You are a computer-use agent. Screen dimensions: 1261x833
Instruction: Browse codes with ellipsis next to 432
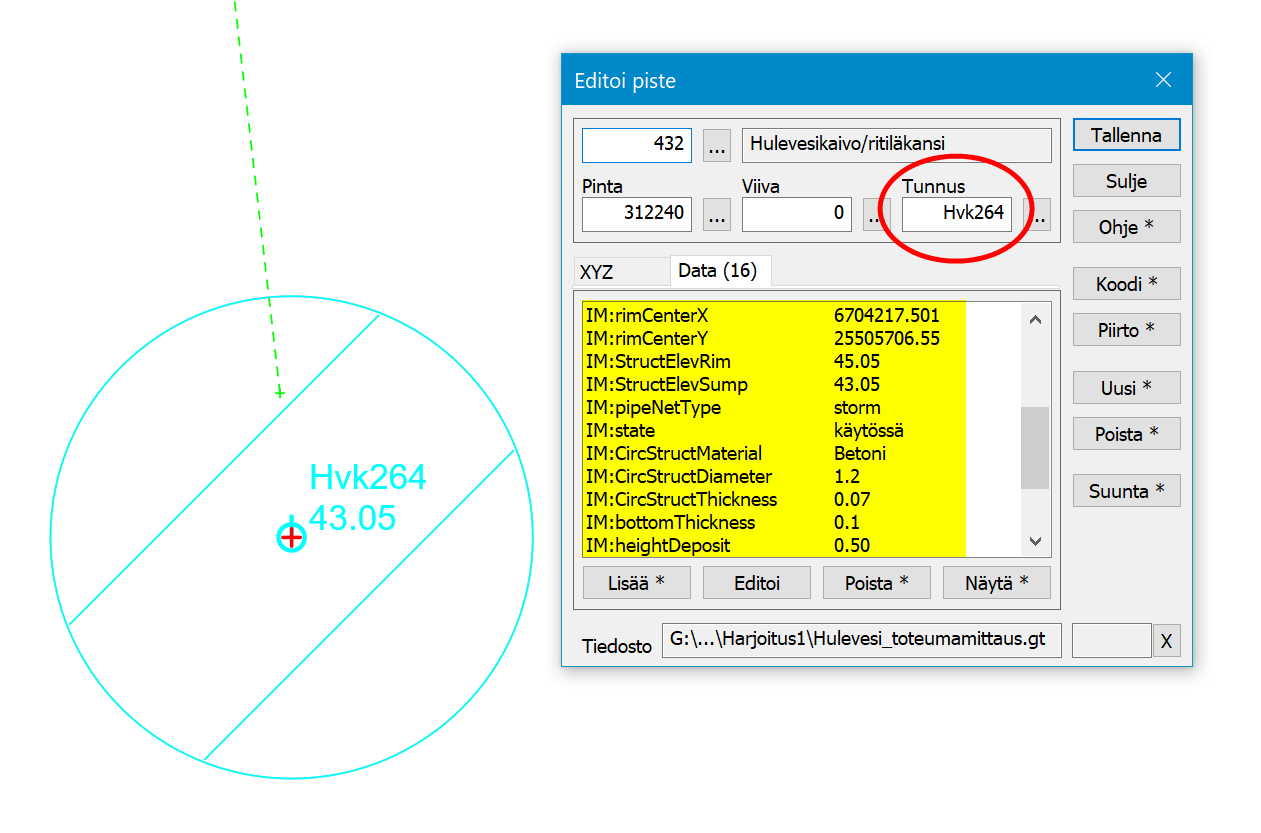click(716, 145)
